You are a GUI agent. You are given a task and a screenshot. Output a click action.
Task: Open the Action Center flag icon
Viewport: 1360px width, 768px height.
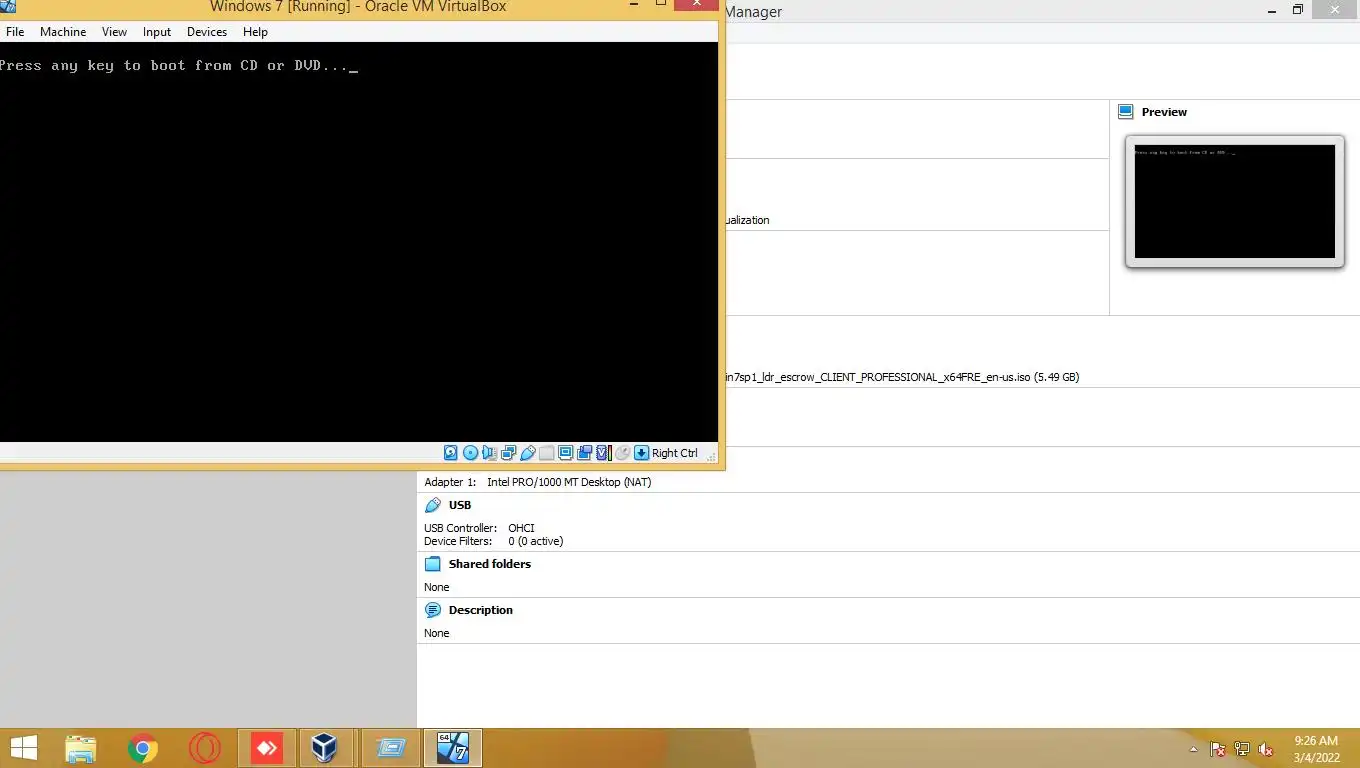[x=1218, y=749]
